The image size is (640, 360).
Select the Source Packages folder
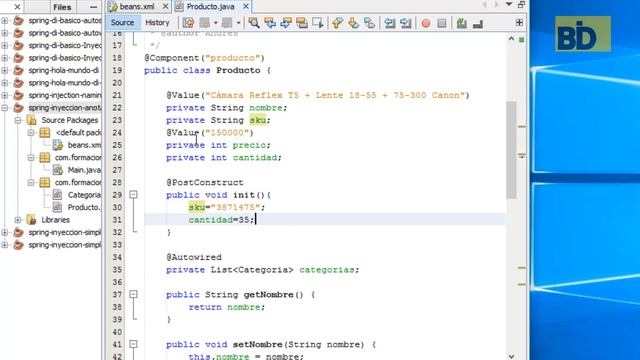click(x=69, y=120)
